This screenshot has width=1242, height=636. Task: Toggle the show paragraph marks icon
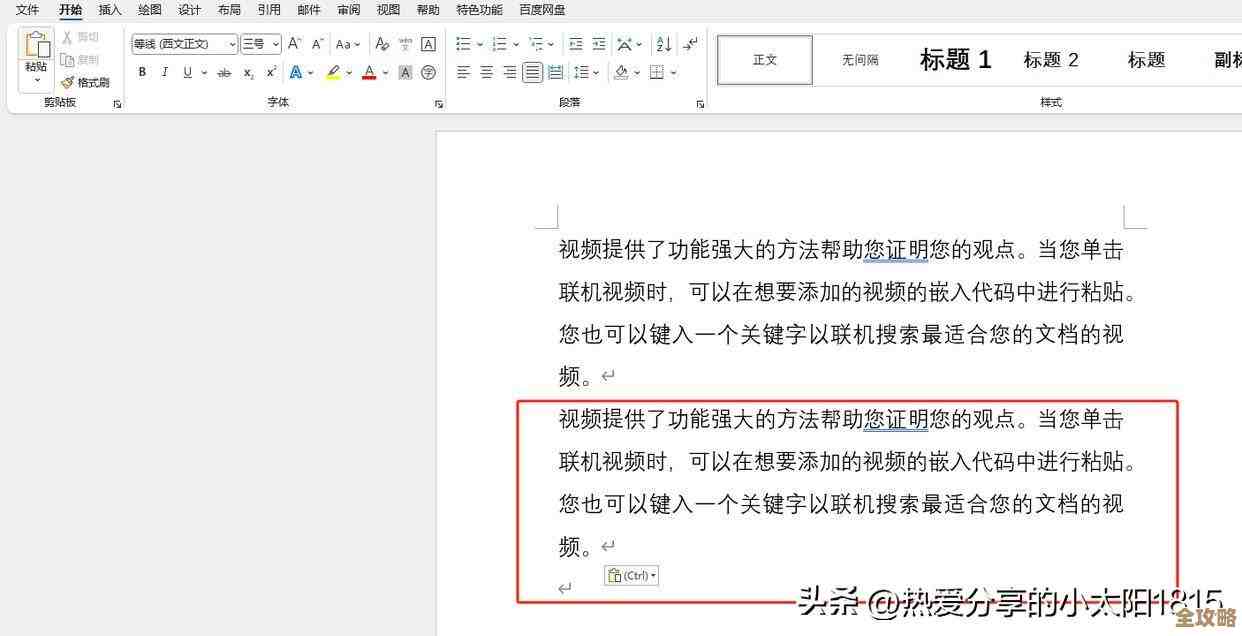(689, 44)
